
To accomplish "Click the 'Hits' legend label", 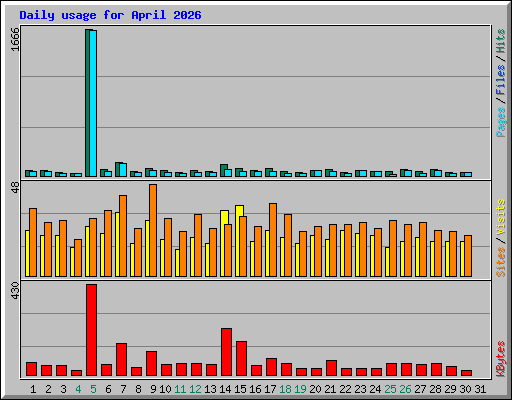I will 501,41.
